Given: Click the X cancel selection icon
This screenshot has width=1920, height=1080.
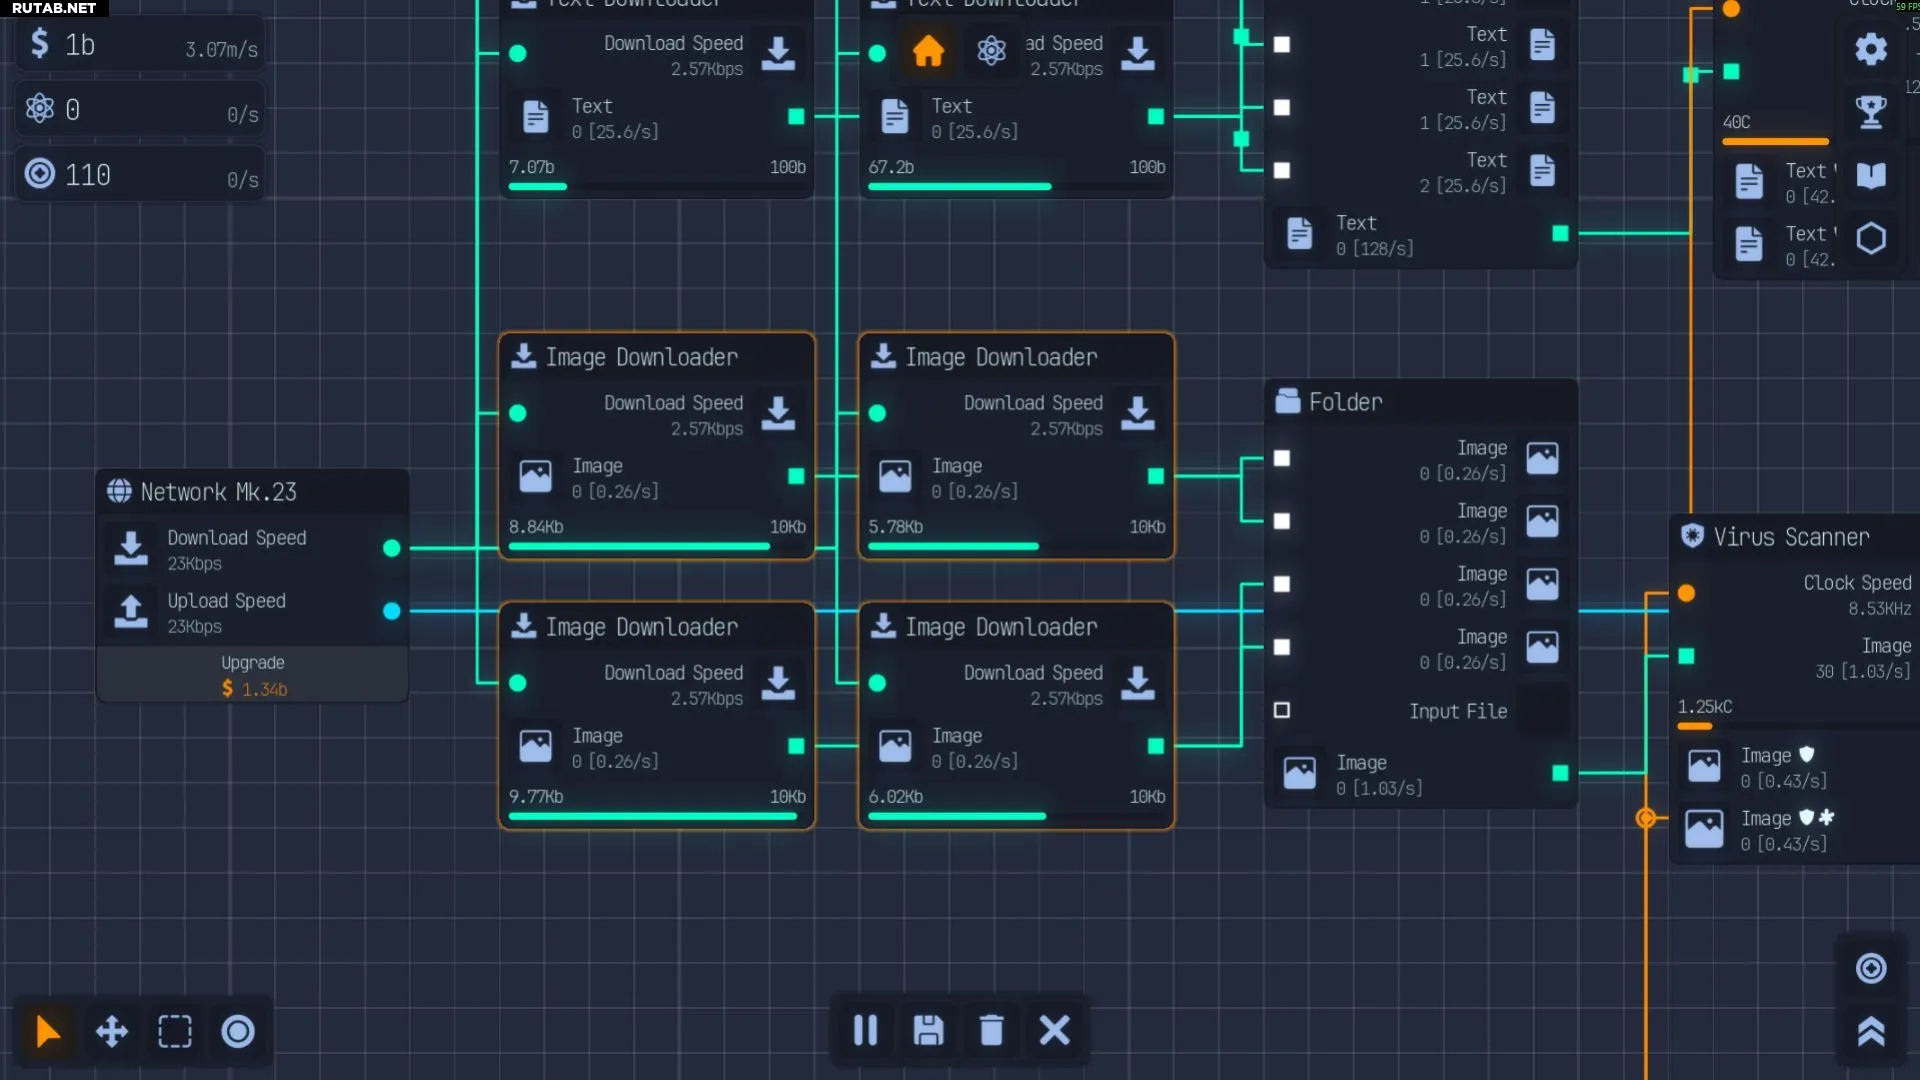Looking at the screenshot, I should [x=1054, y=1030].
